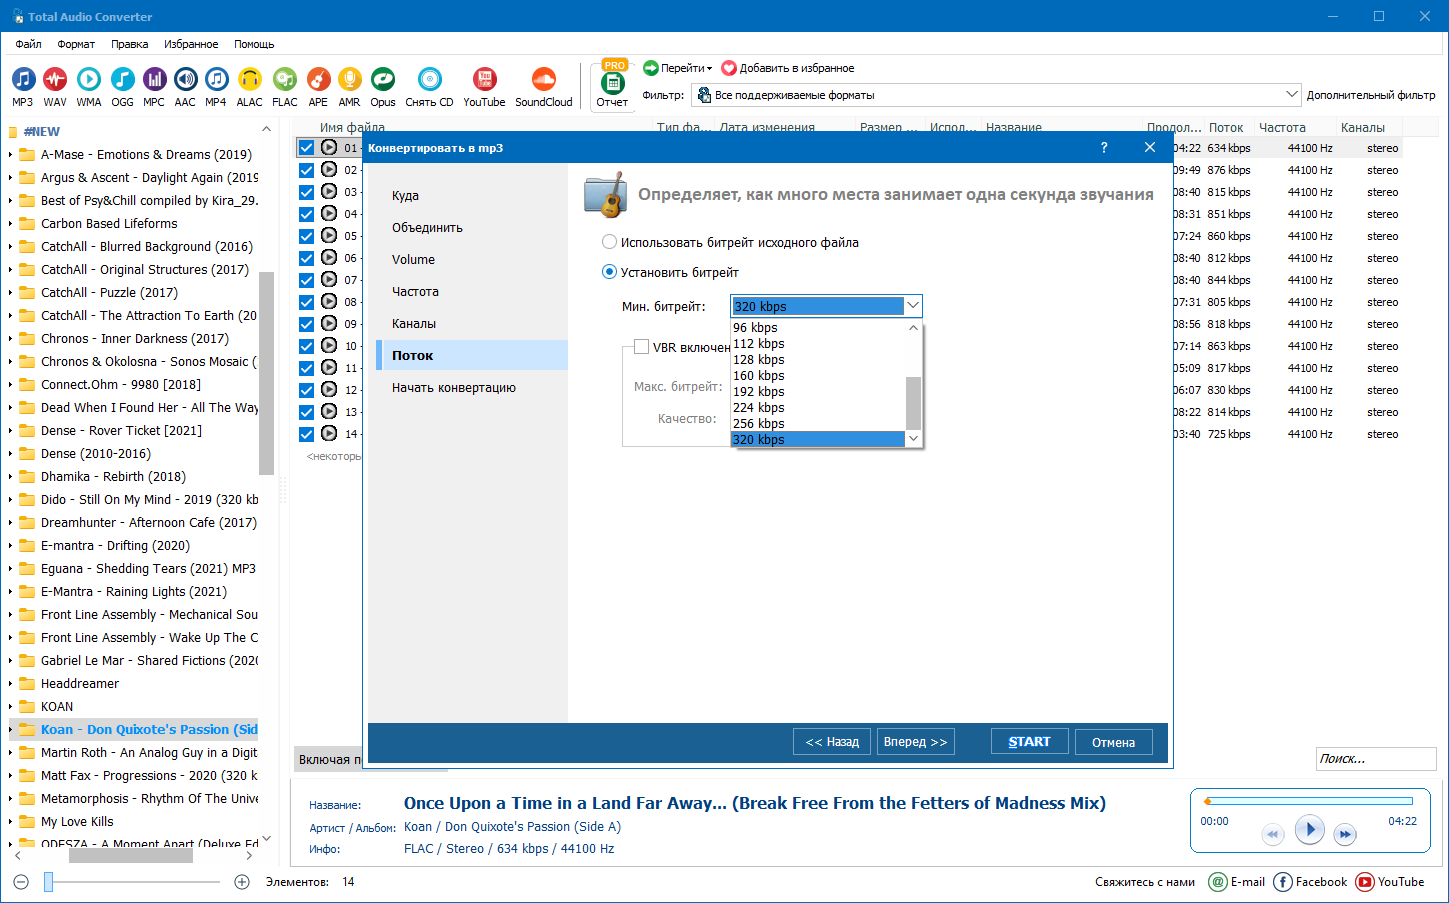Viewport: 1449px width, 903px height.
Task: Choose the FLAC format icon
Action: pyautogui.click(x=285, y=87)
